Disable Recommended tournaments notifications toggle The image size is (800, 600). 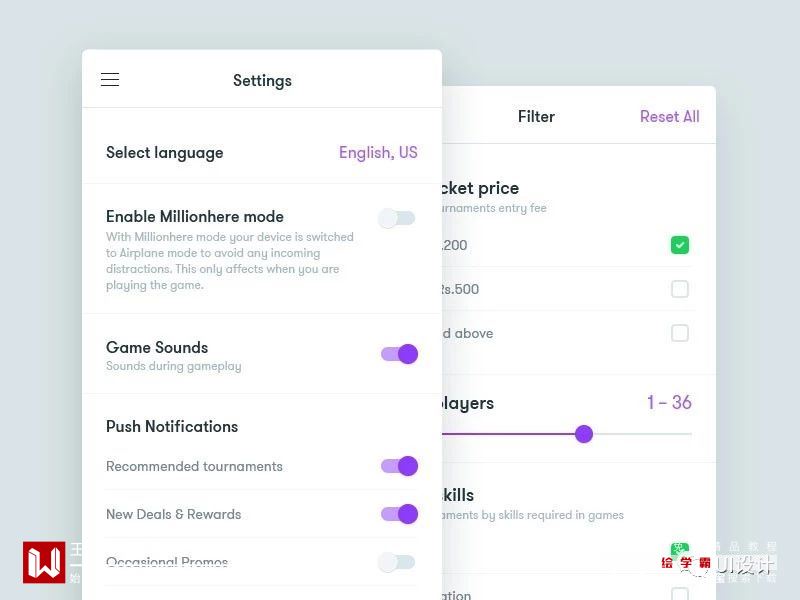tap(399, 466)
